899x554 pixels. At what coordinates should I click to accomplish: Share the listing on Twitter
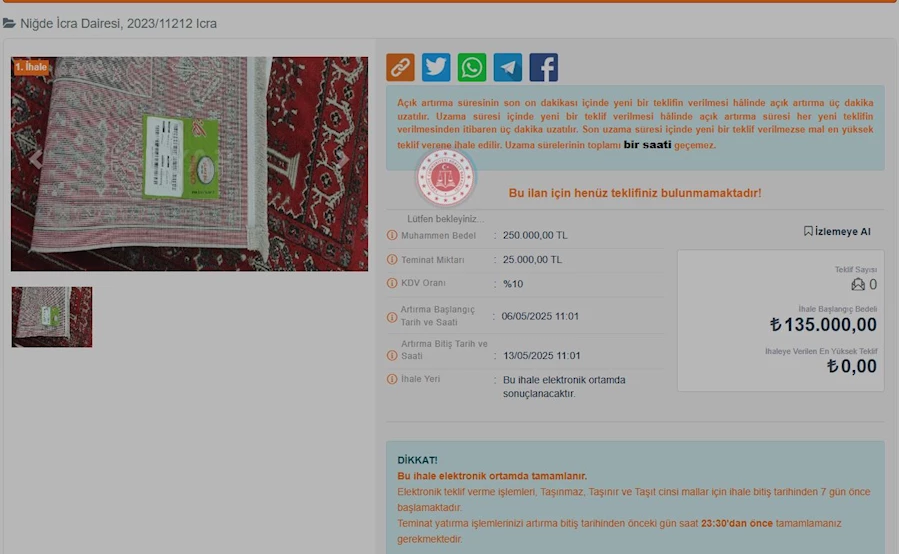[436, 67]
